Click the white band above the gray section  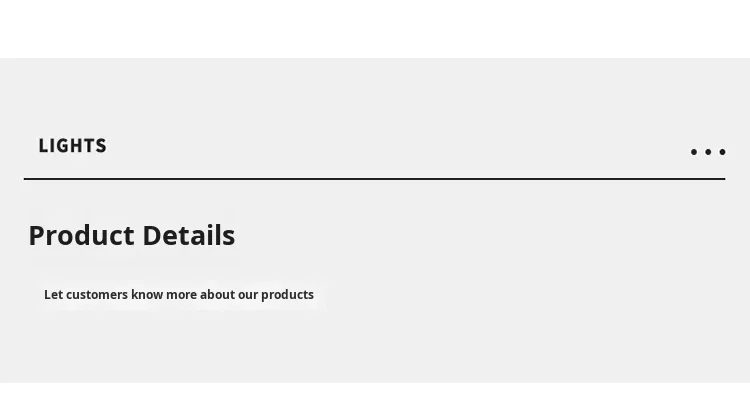tap(374, 28)
